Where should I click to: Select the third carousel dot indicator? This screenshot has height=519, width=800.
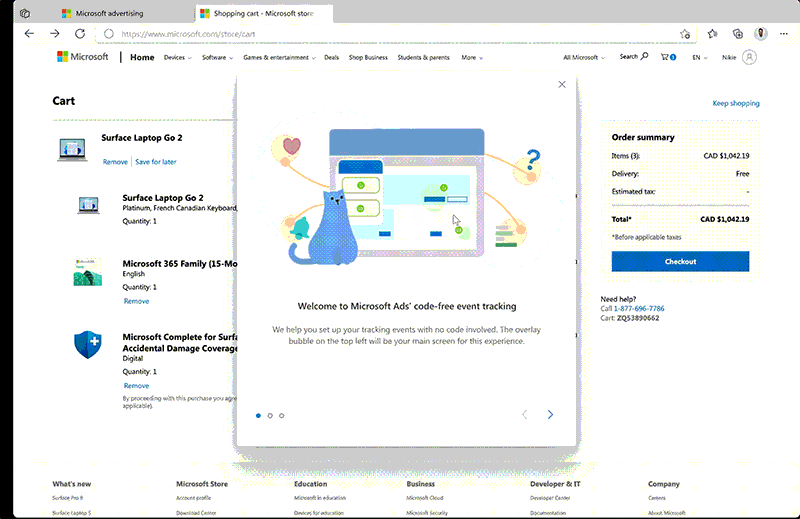[282, 415]
